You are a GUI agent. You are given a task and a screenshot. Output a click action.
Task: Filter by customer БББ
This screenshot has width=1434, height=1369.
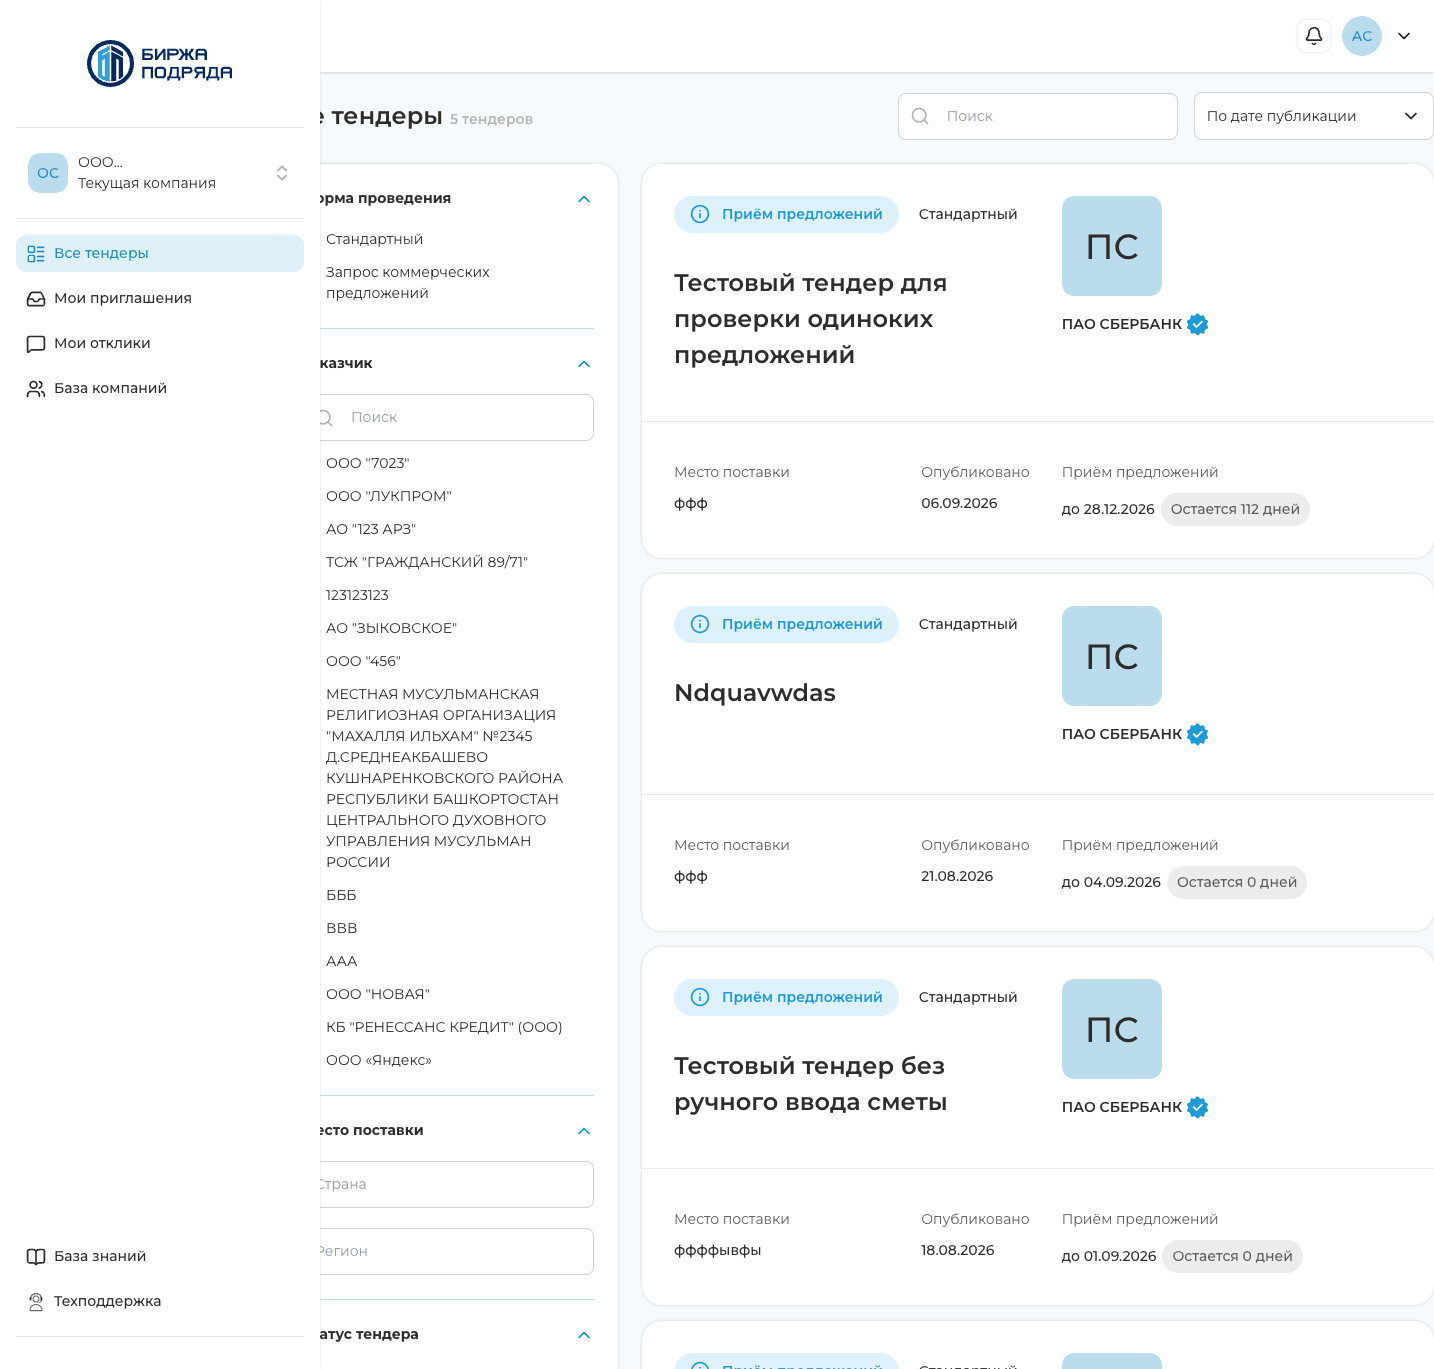click(x=341, y=896)
